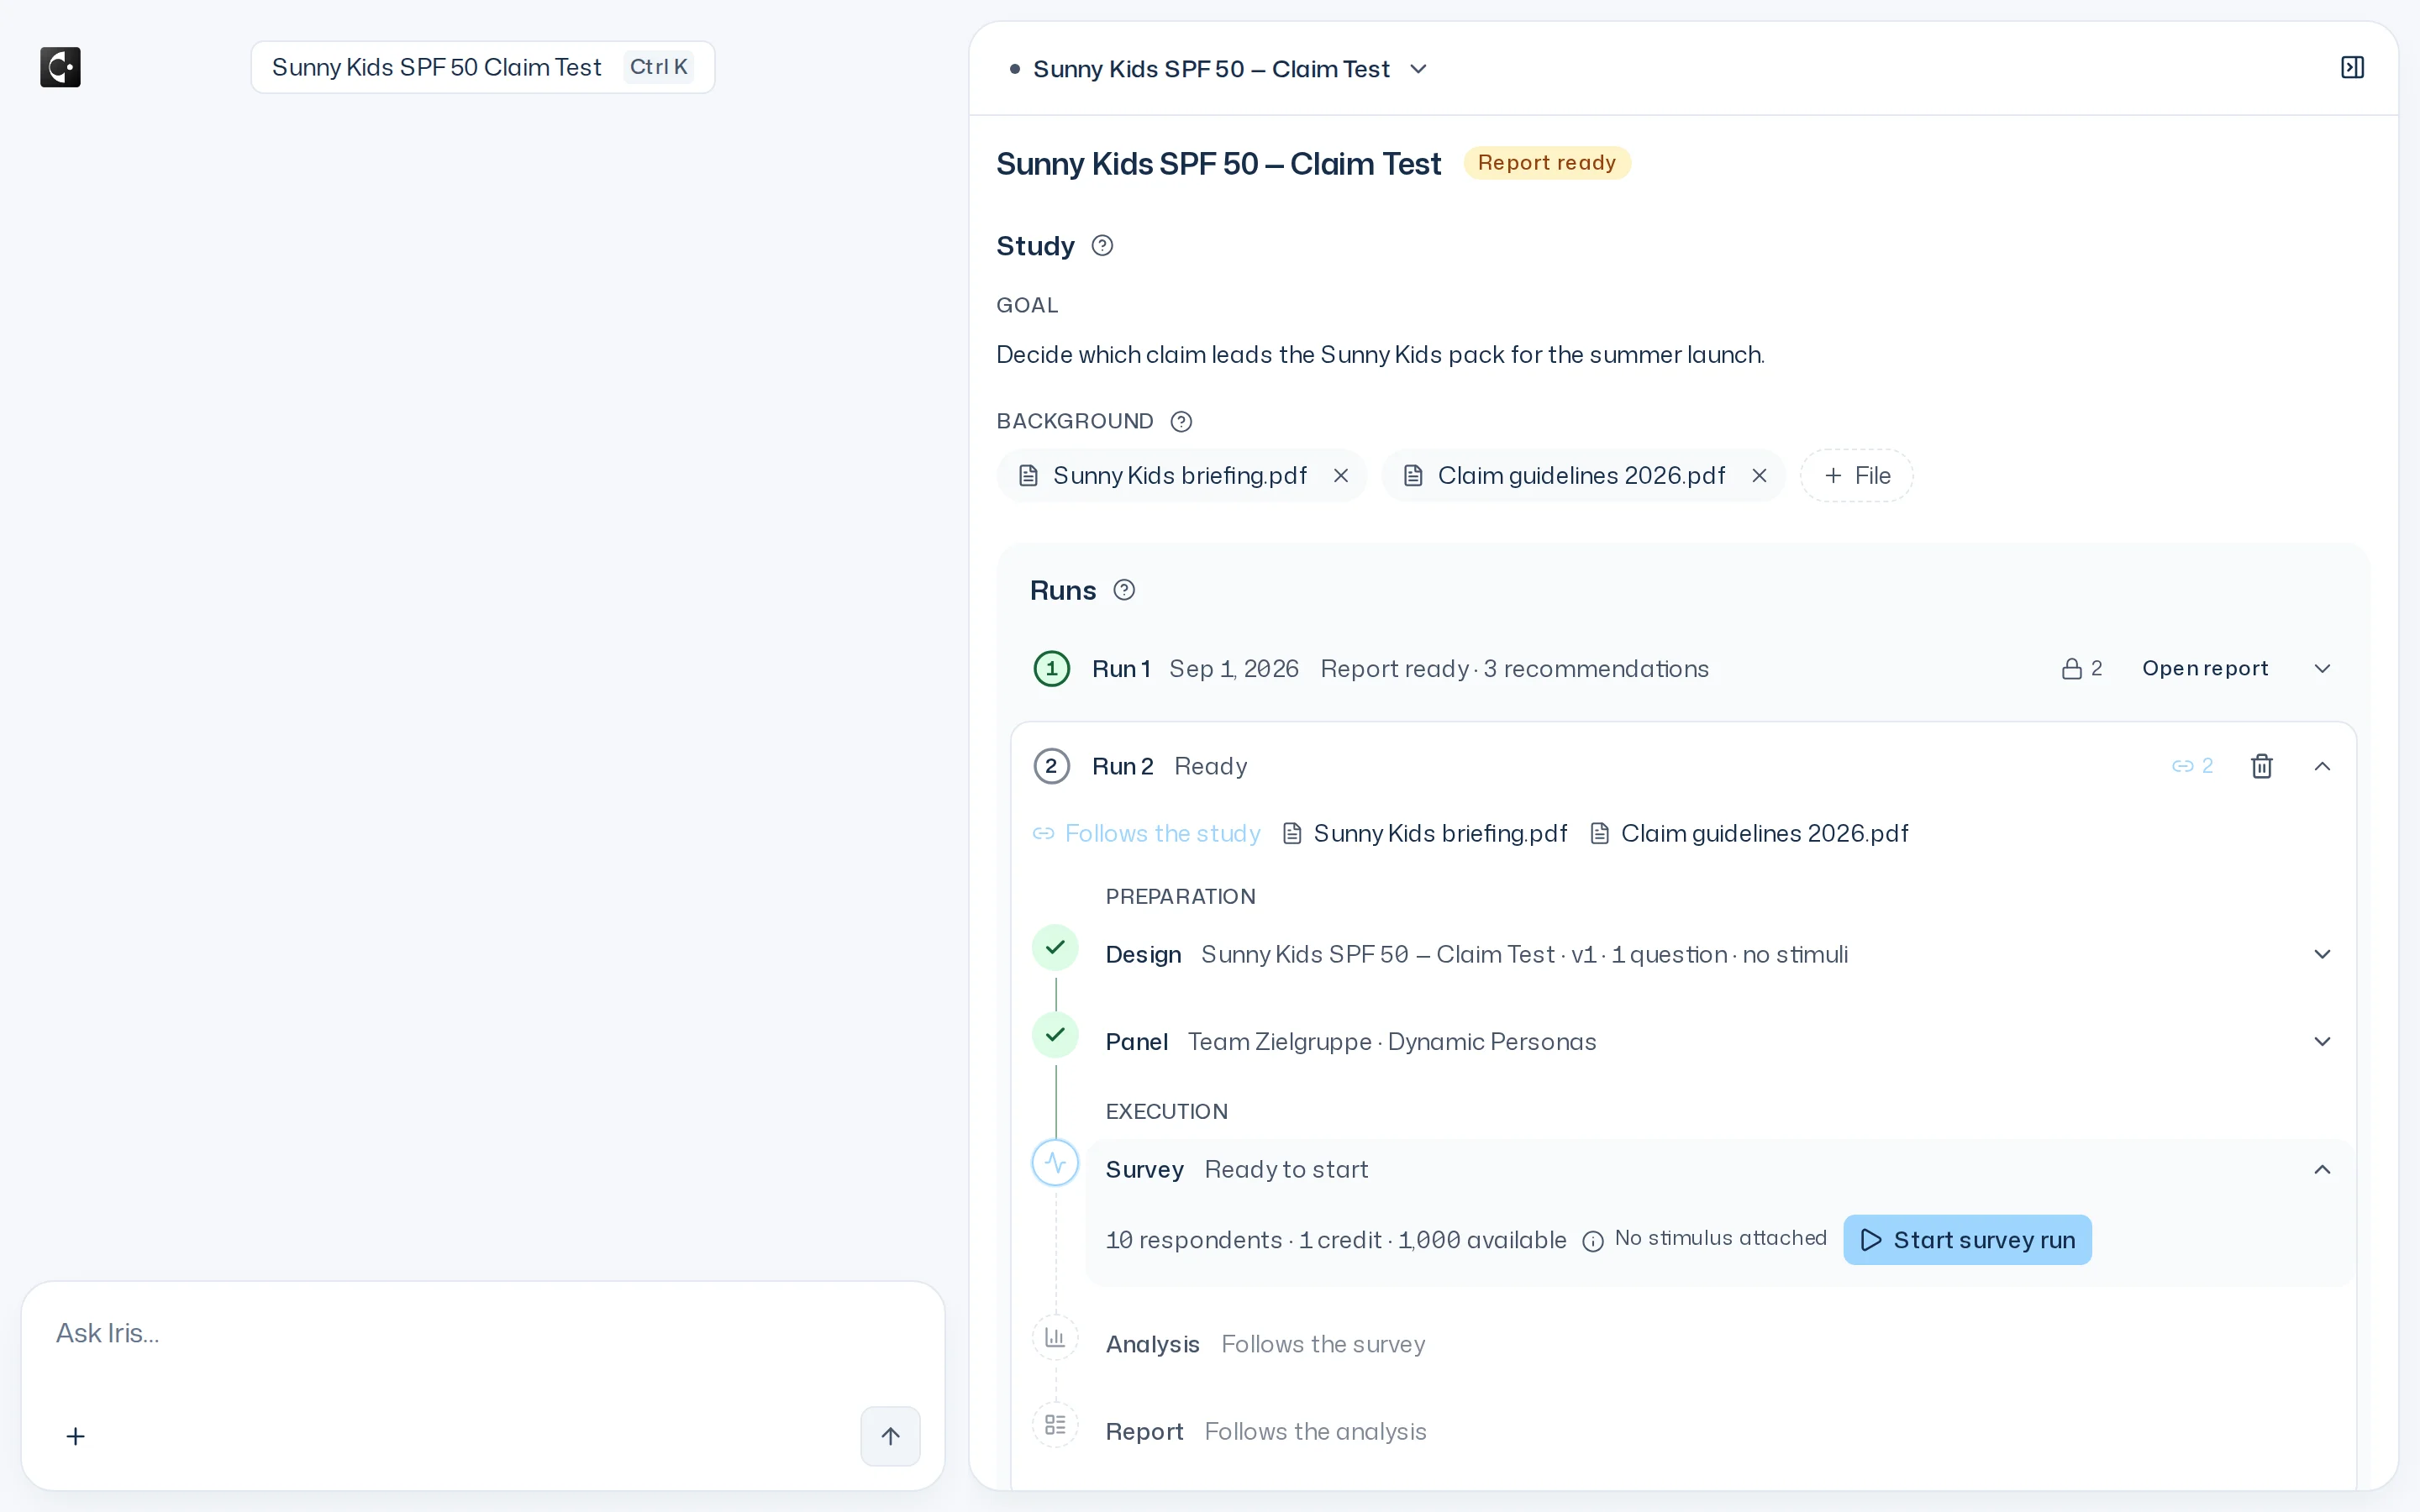The width and height of the screenshot is (2420, 1512).
Task: Send message with the up arrow button
Action: (x=890, y=1436)
